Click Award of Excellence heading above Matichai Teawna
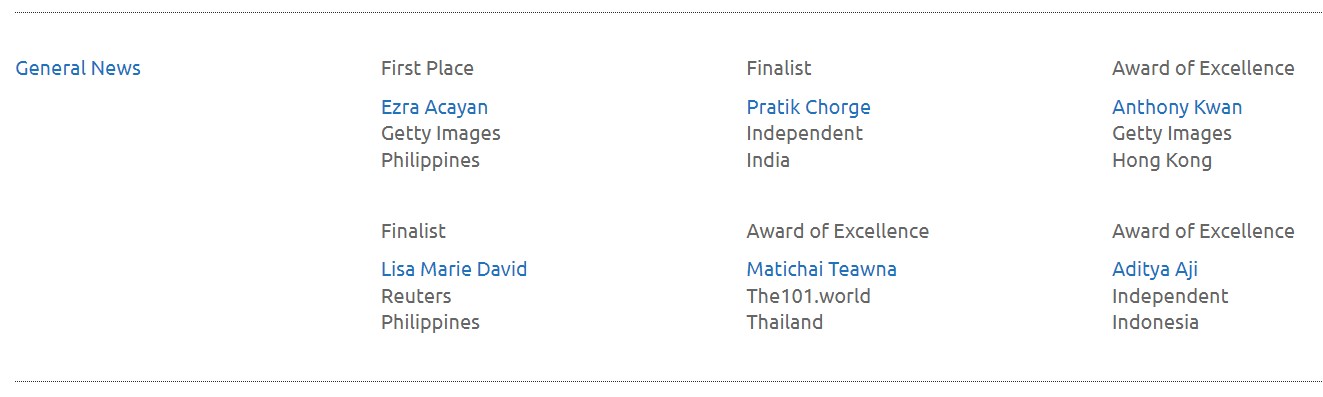The height and width of the screenshot is (397, 1323). [x=837, y=231]
